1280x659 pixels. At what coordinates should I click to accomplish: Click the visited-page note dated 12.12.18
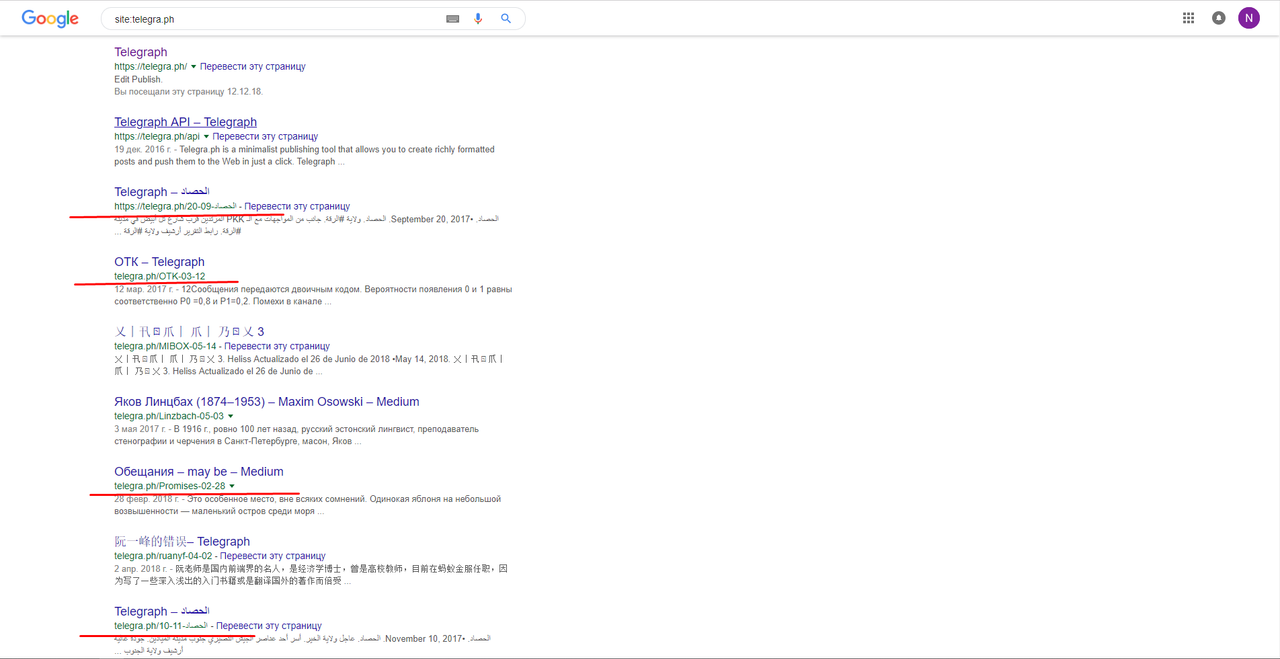[x=188, y=91]
